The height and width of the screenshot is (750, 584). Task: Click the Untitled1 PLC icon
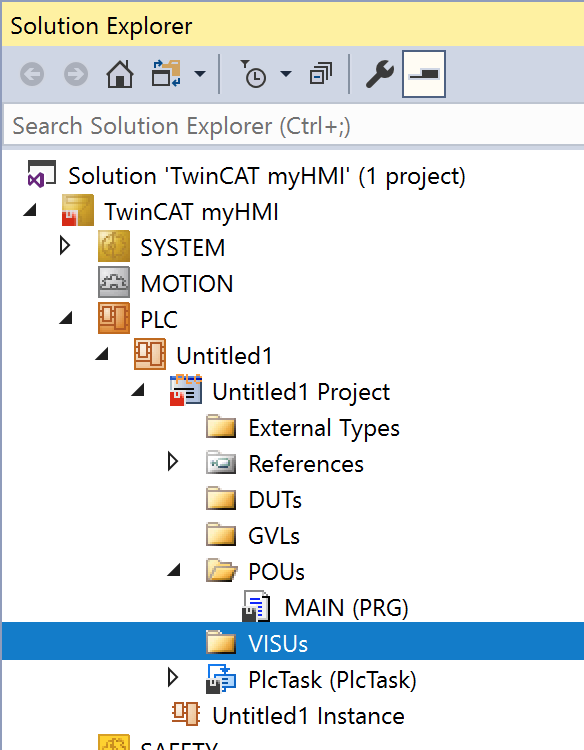pyautogui.click(x=150, y=354)
